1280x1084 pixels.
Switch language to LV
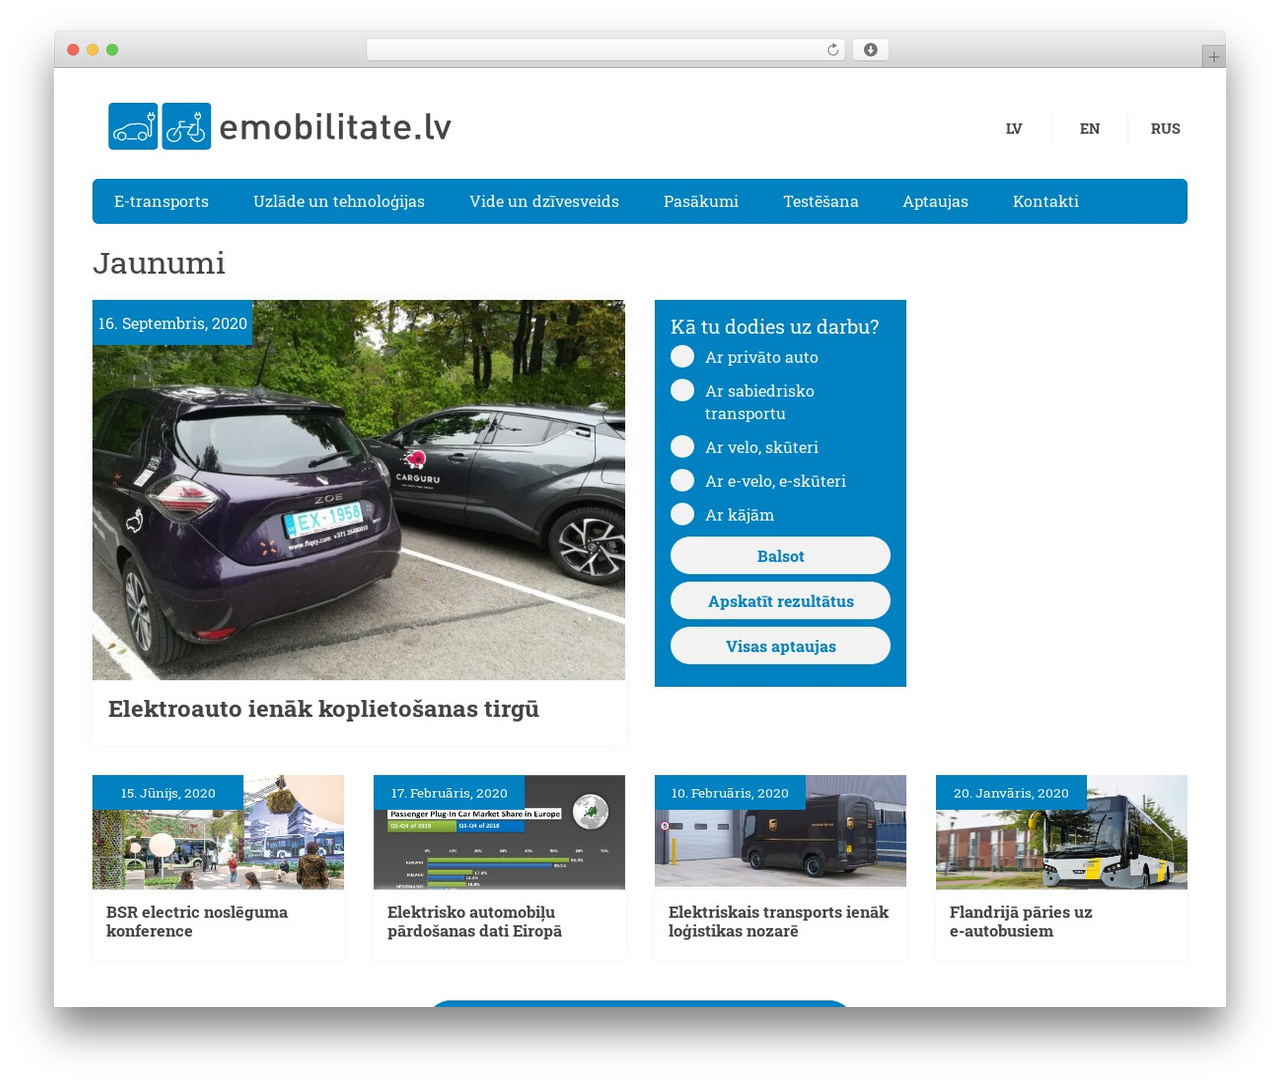1014,128
